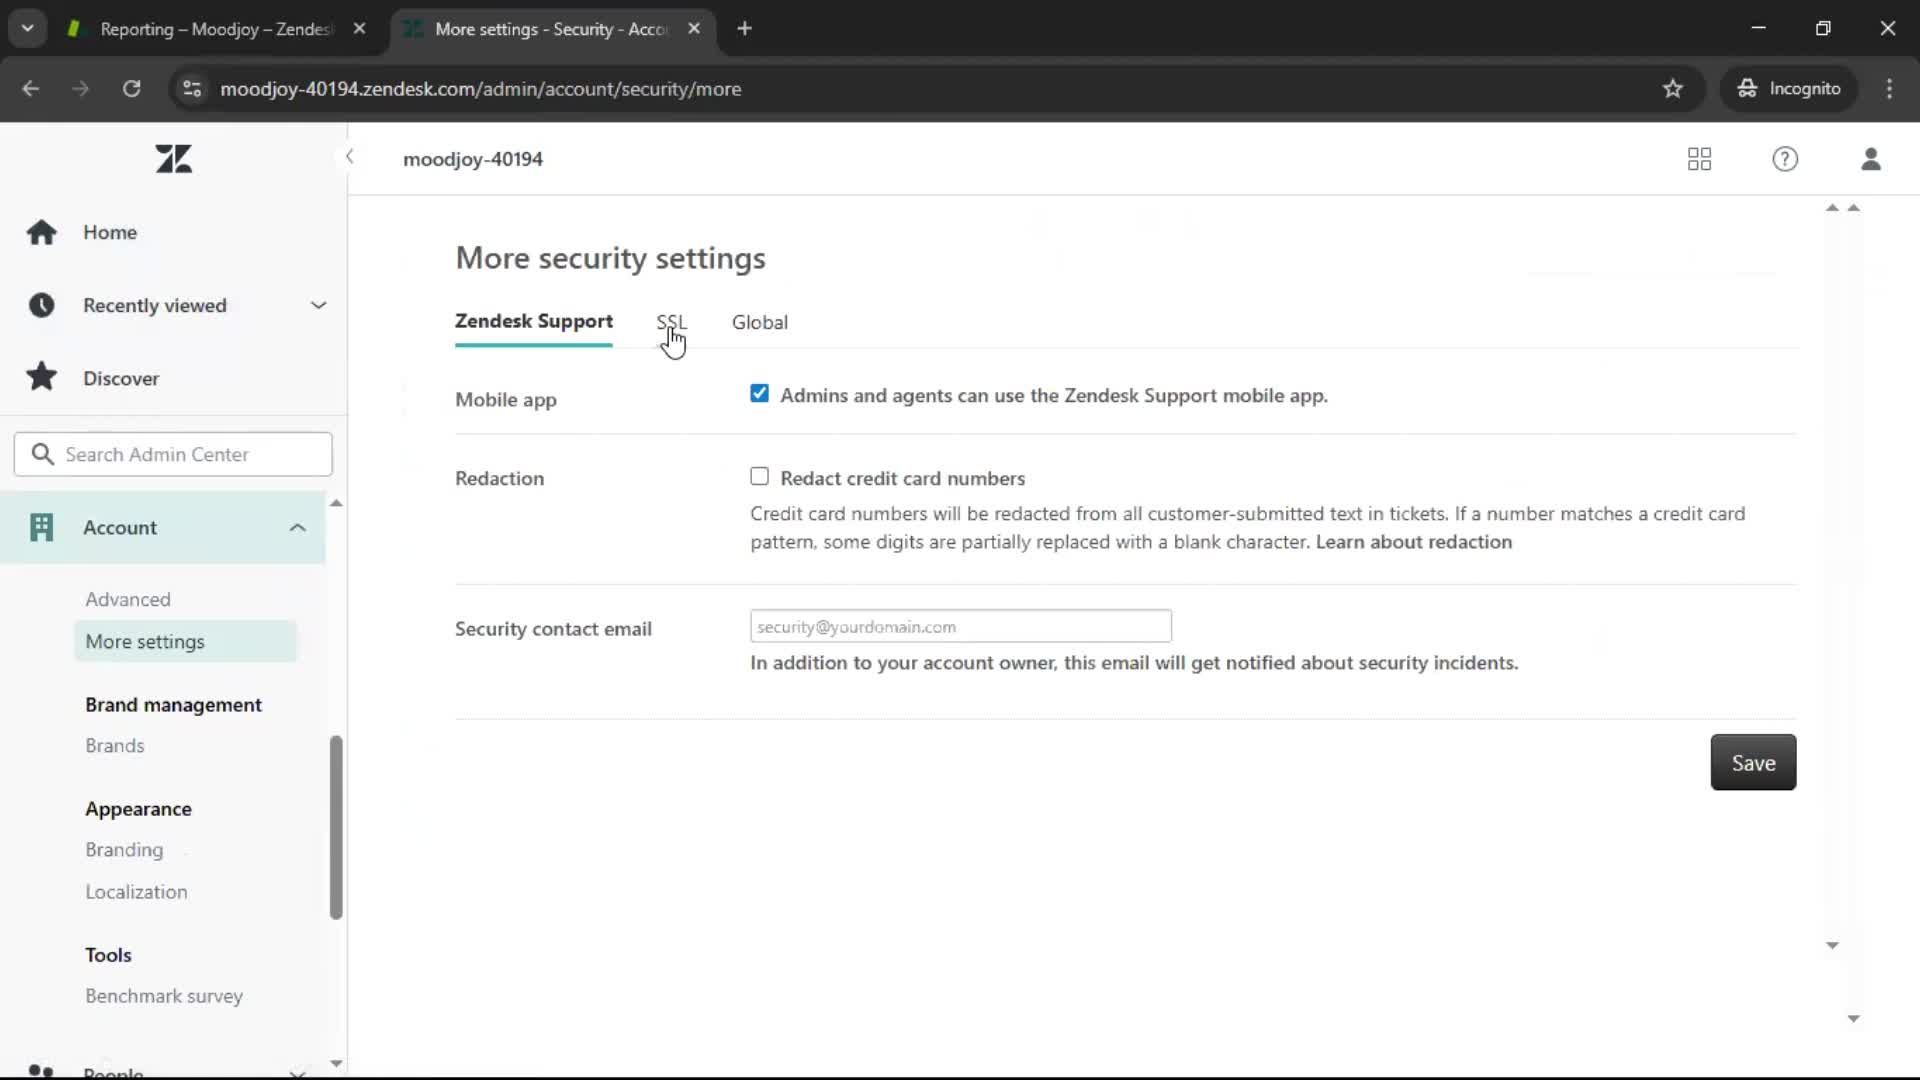Open Benchmark survey under Tools

click(x=164, y=996)
